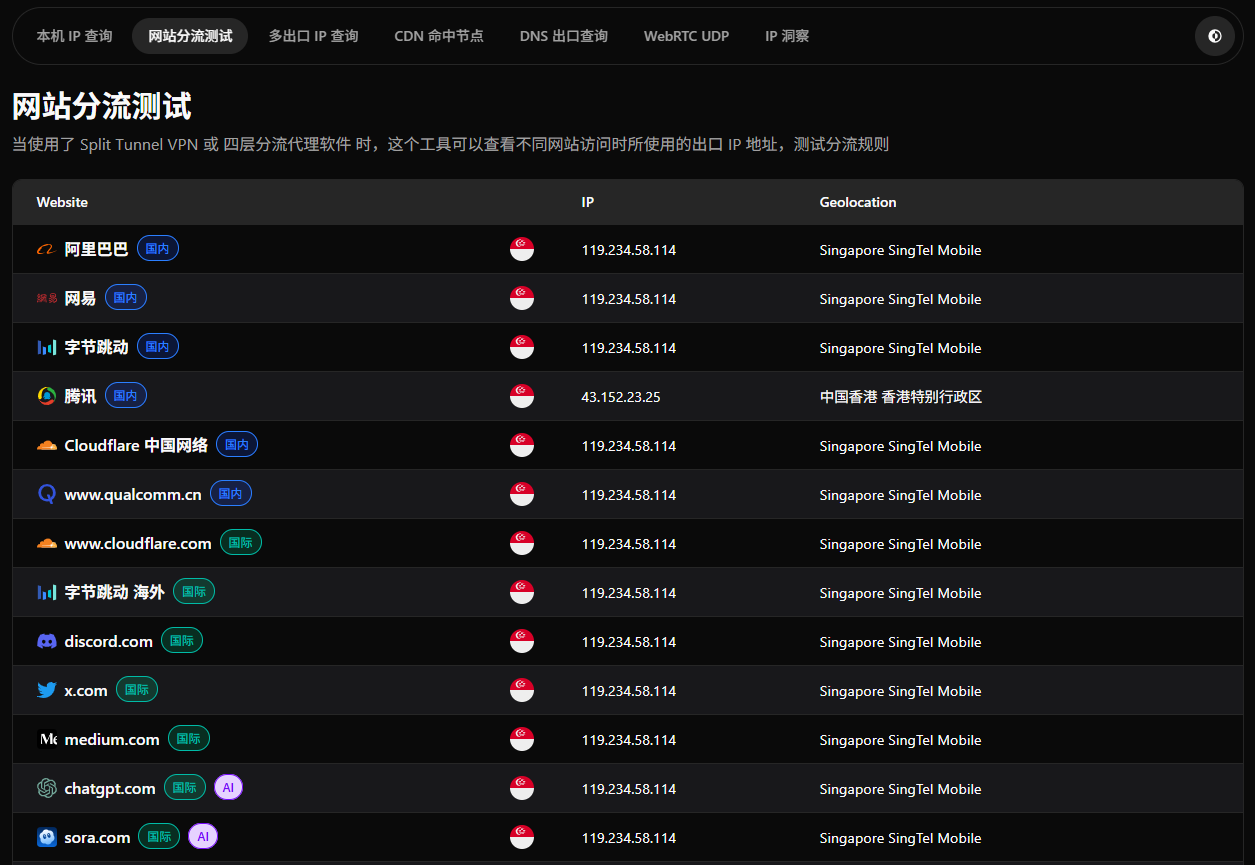
Task: Click the chatgpt.com OpenAI logo icon
Action: (46, 789)
